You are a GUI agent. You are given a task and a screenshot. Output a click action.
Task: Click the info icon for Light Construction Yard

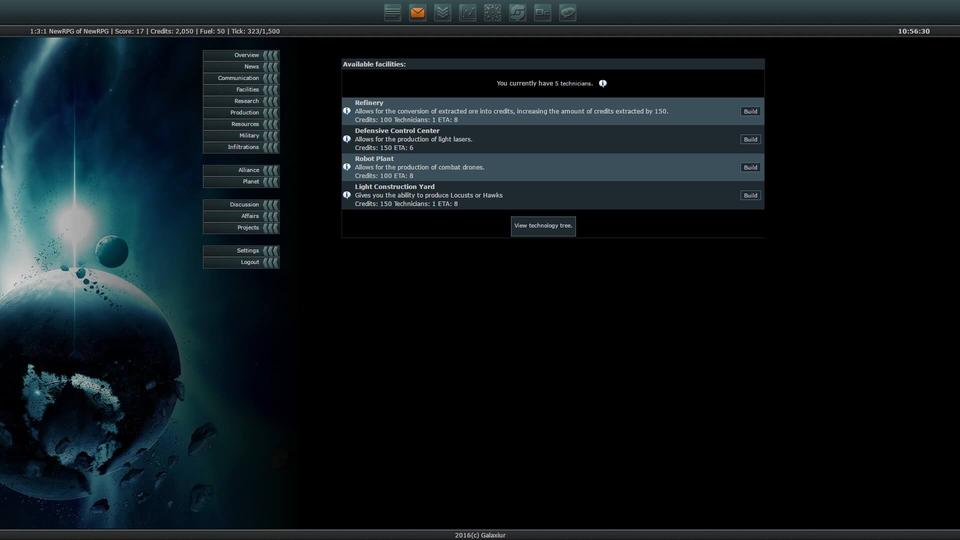[x=347, y=195]
